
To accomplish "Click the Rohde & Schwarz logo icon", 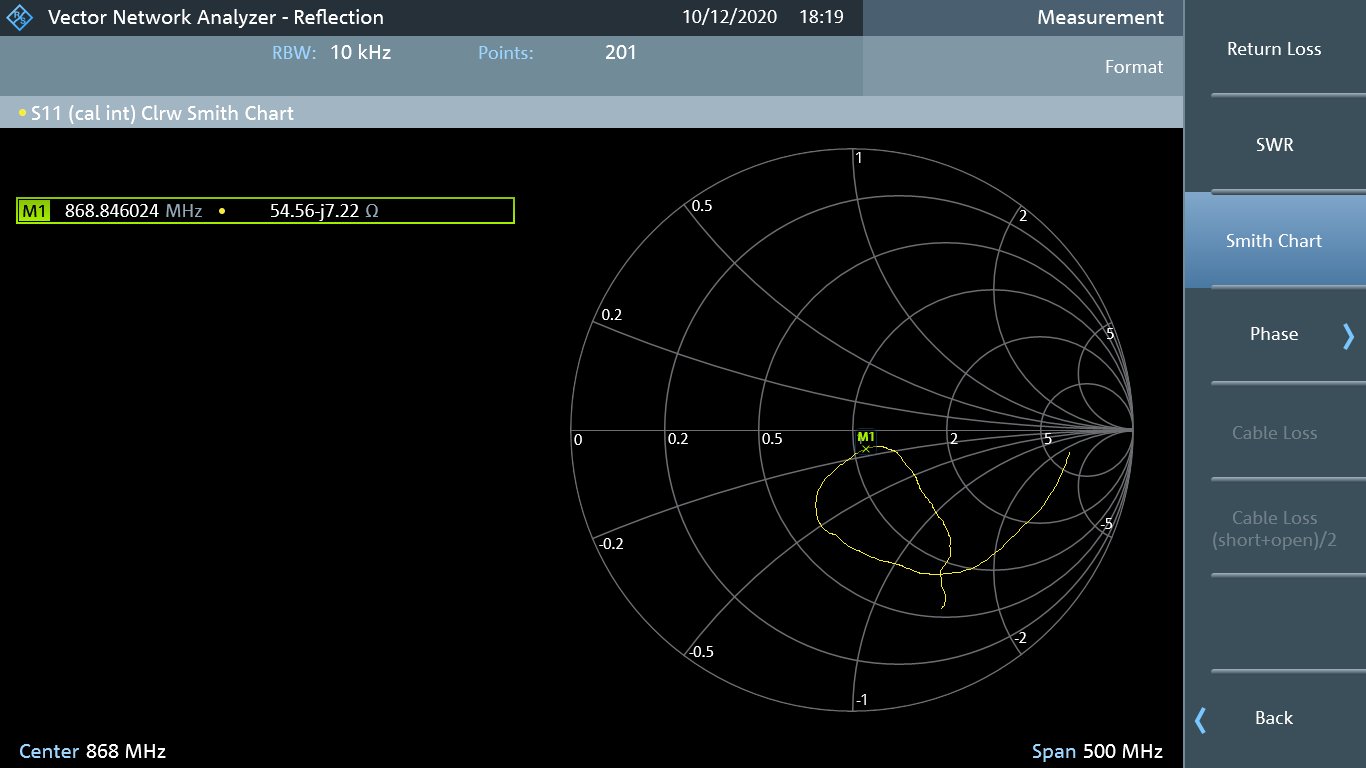I will point(18,17).
